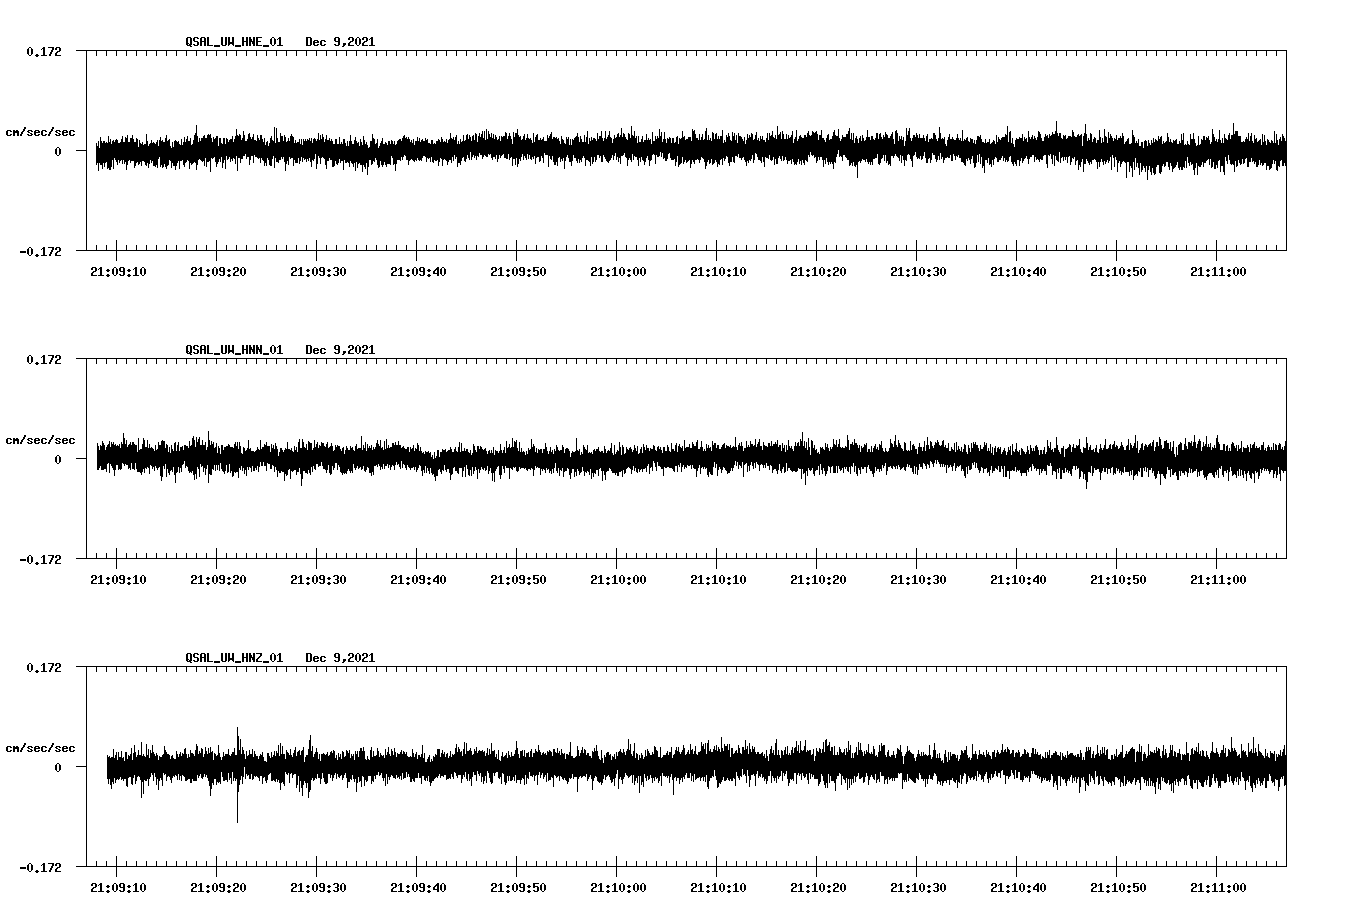This screenshot has width=1358, height=924.
Task: Click the 21:09:20 time label under HNN plot
Action: click(218, 580)
